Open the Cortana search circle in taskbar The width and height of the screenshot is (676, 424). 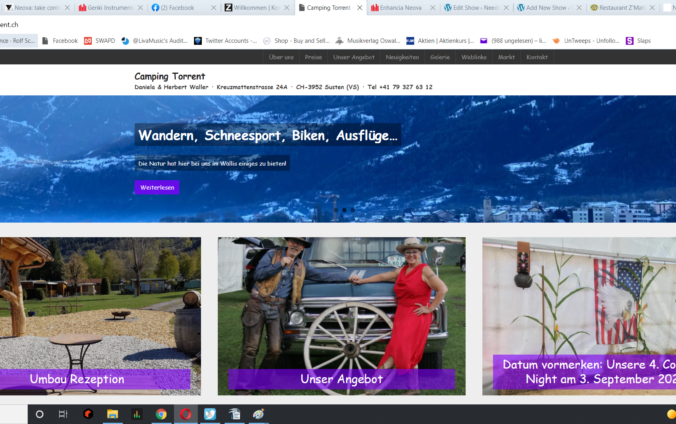click(x=40, y=413)
